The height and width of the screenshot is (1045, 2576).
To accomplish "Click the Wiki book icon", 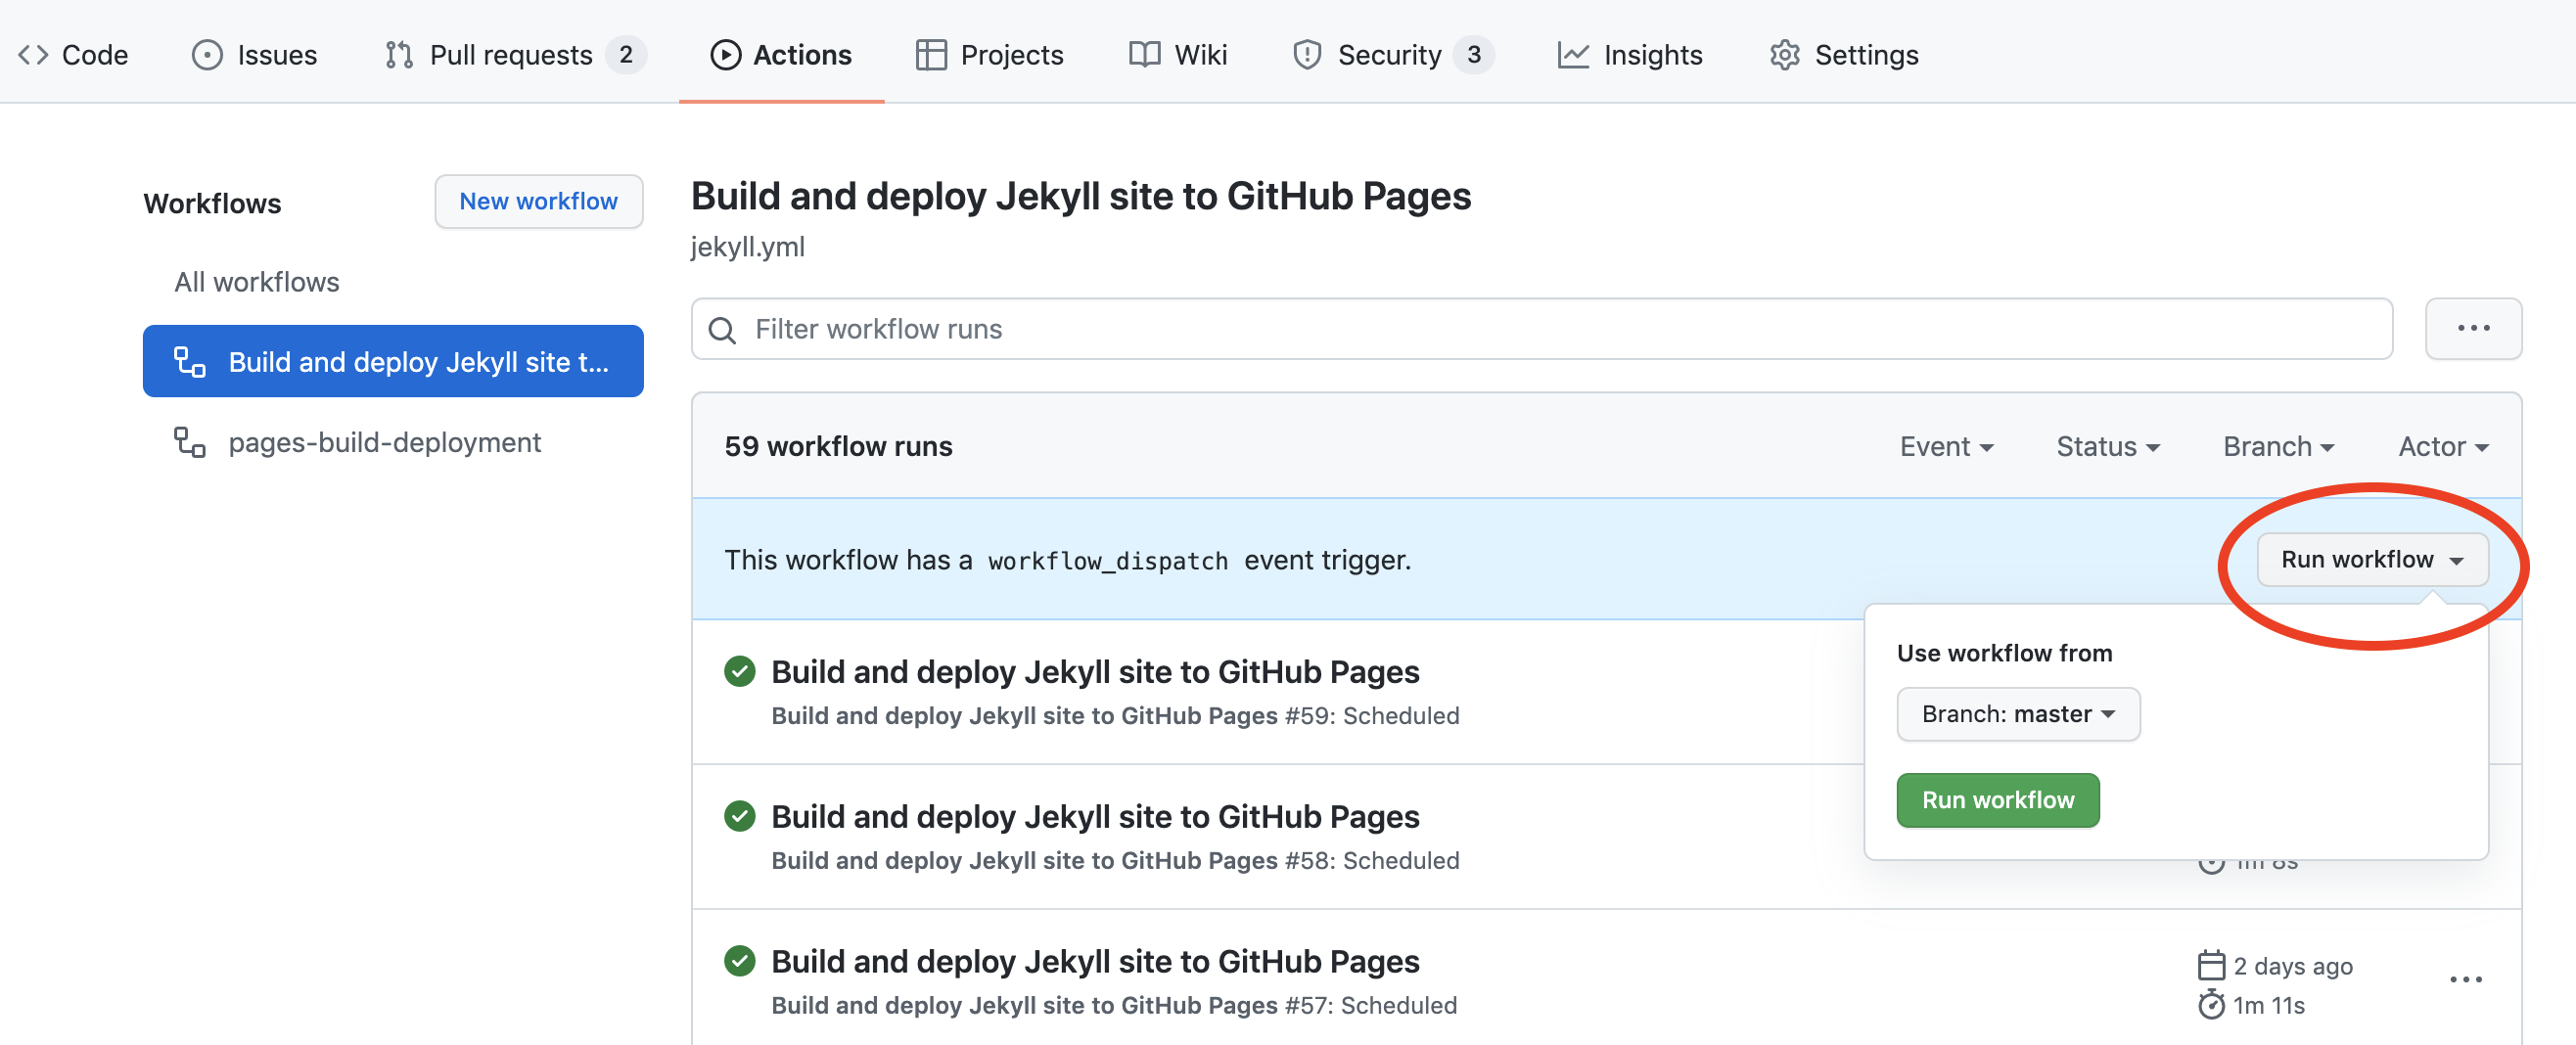I will click(1144, 55).
